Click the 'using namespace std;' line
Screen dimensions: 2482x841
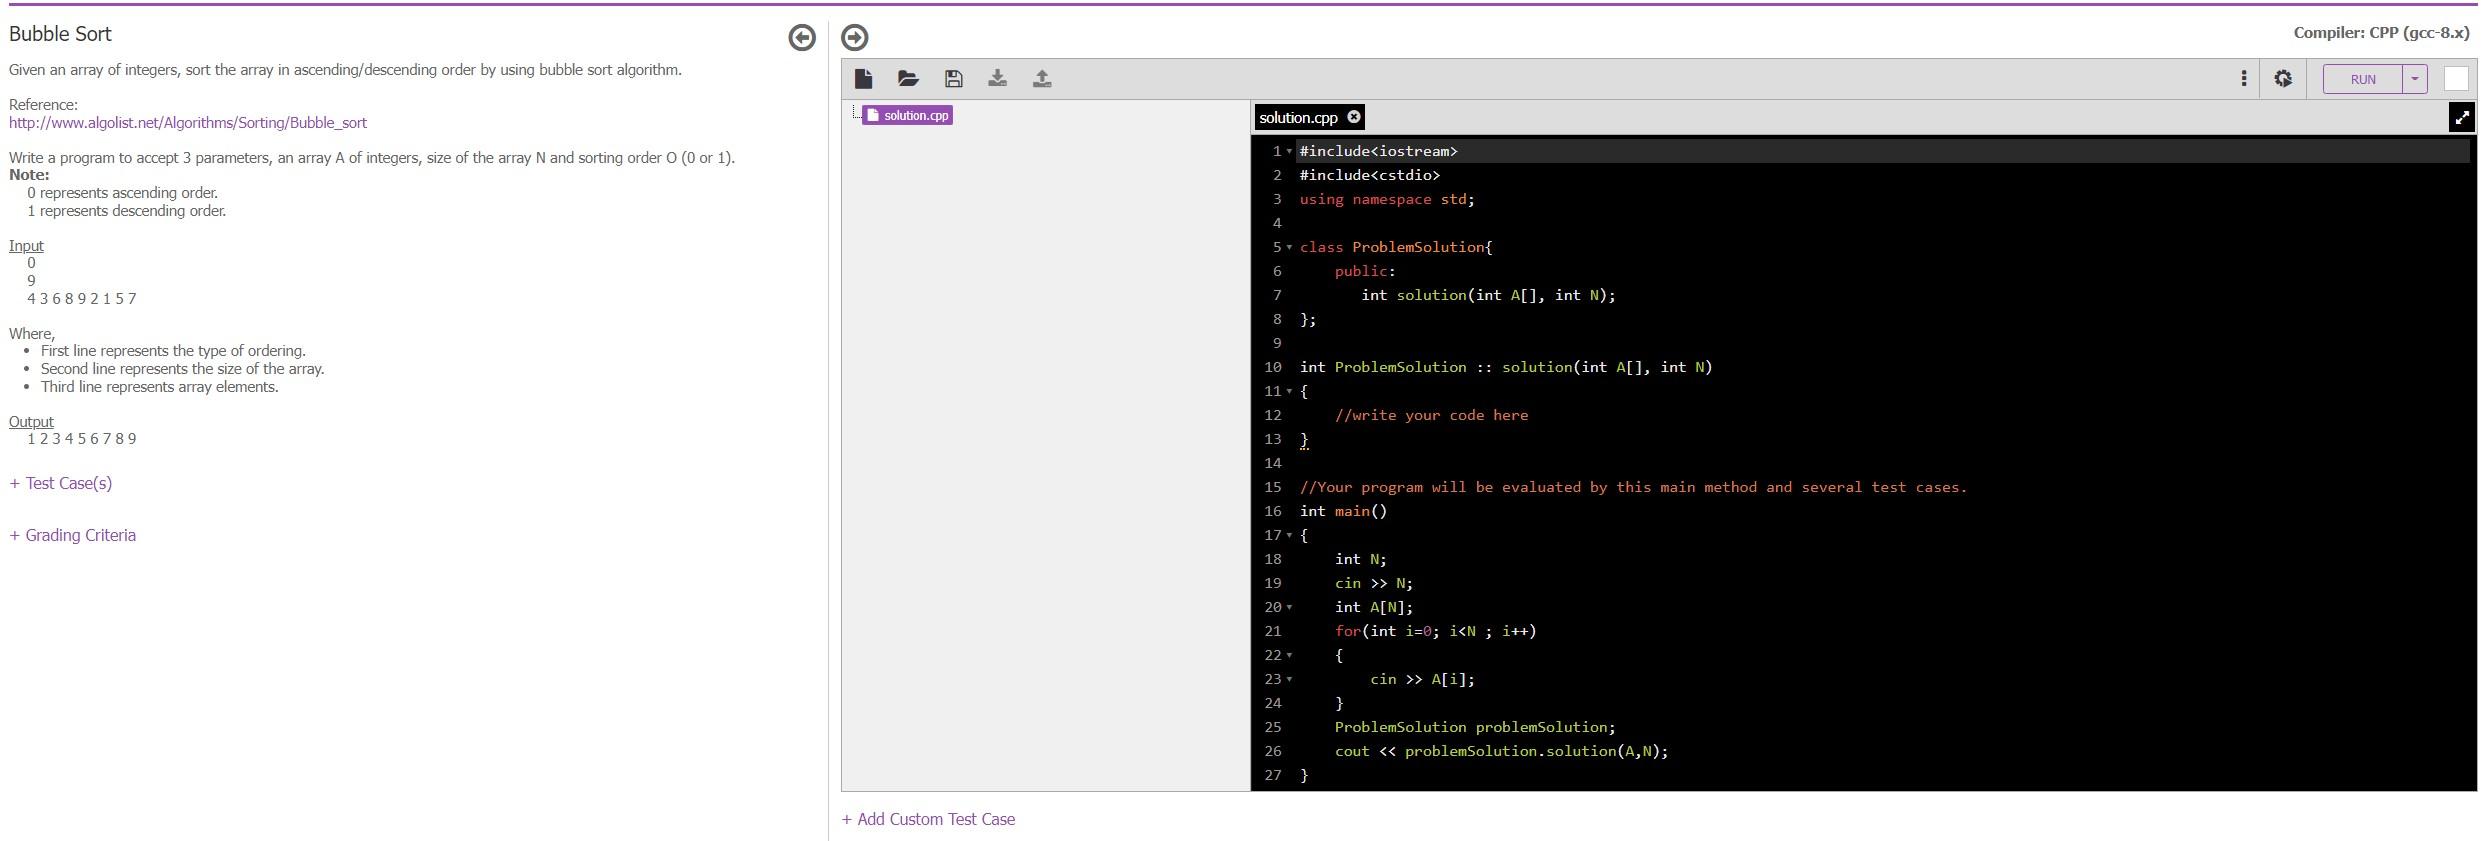[x=1387, y=199]
